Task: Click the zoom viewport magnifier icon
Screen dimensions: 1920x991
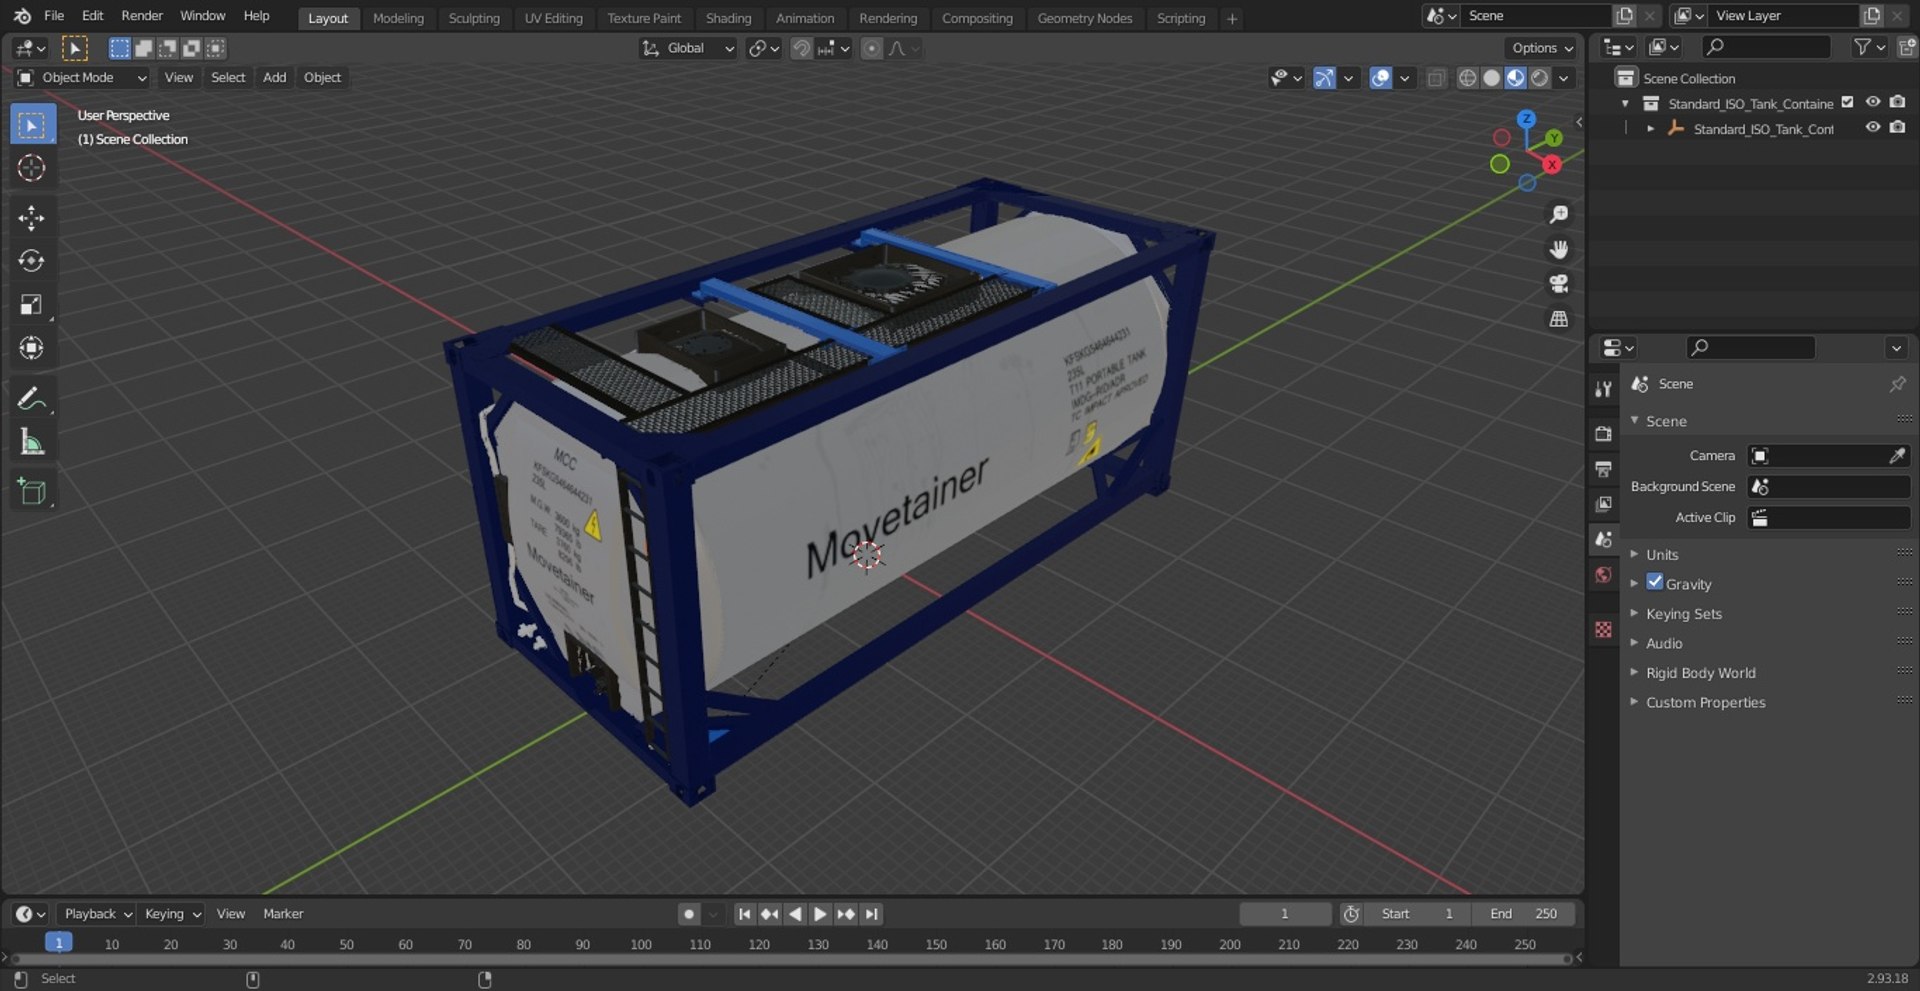Action: coord(1558,214)
